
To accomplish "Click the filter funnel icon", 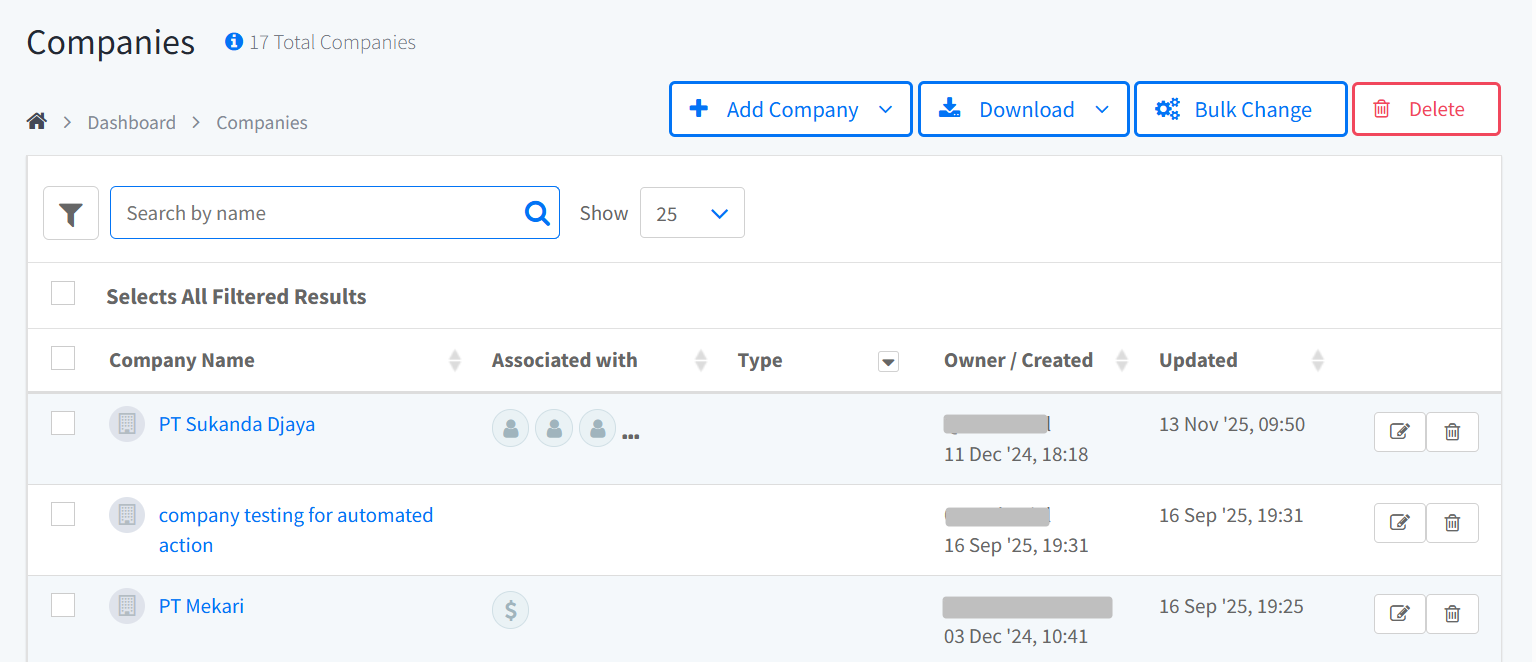I will coord(70,213).
